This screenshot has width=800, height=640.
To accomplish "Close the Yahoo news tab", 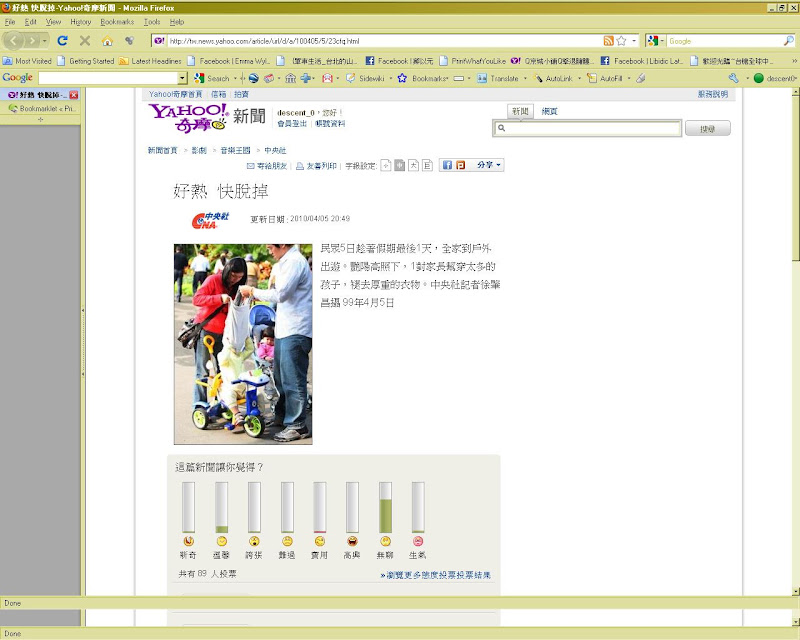I will 74,95.
